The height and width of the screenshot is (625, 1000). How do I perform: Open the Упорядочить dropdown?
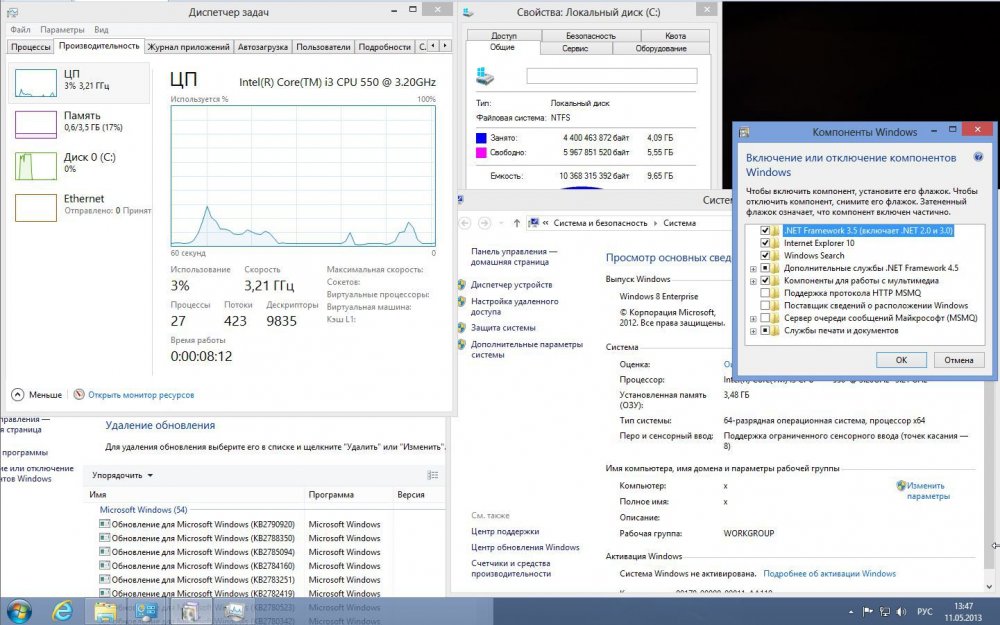122,475
